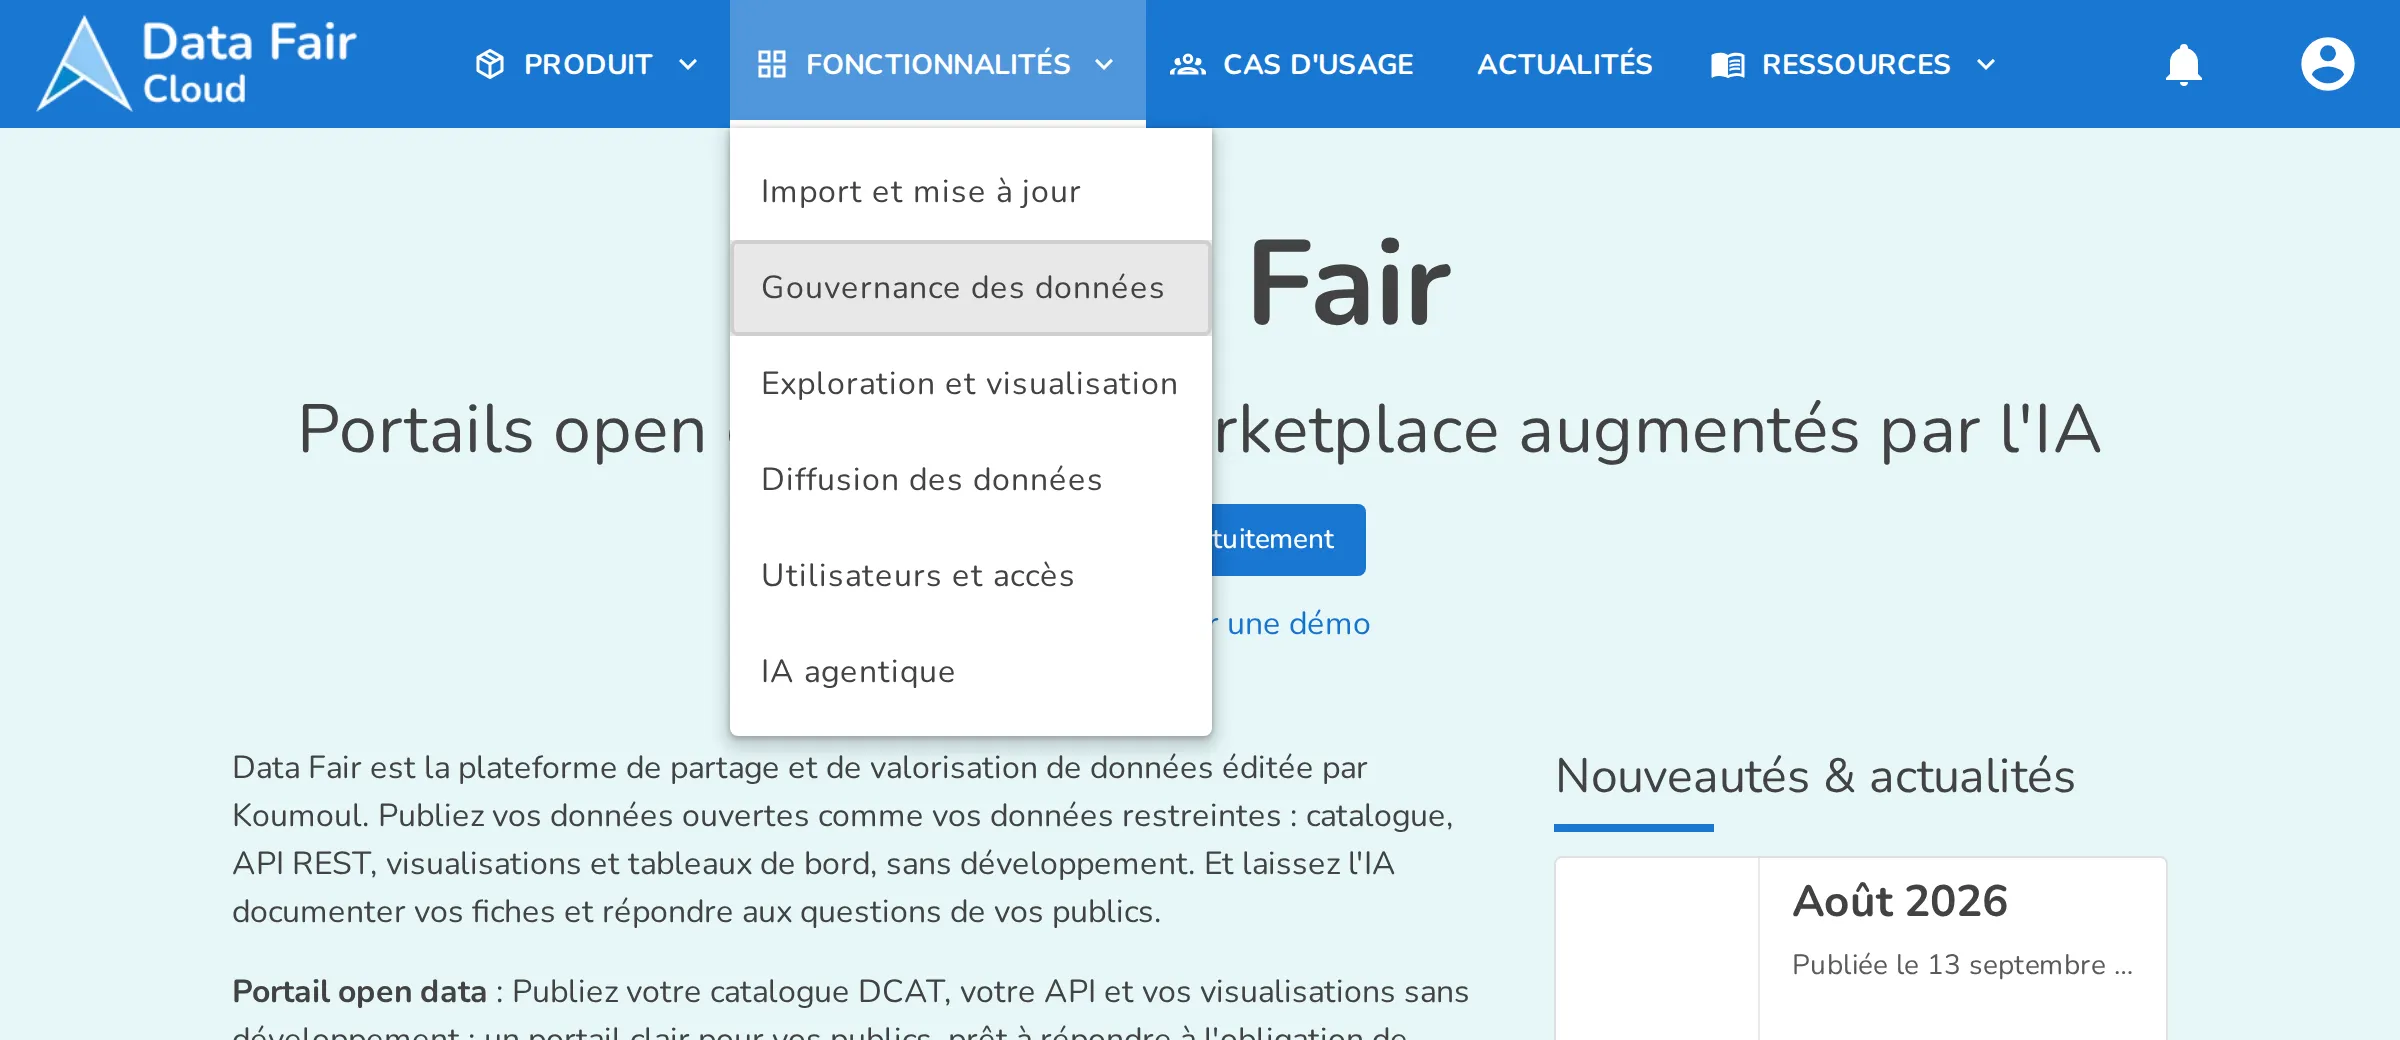Select Diffusion des données entry
This screenshot has width=2400, height=1040.
pos(971,480)
